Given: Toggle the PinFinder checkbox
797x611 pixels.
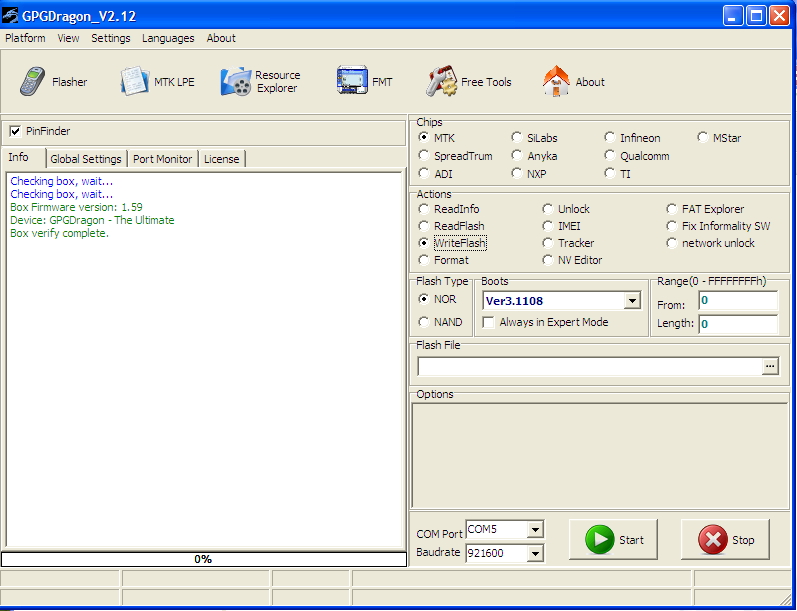Looking at the screenshot, I should click(15, 131).
